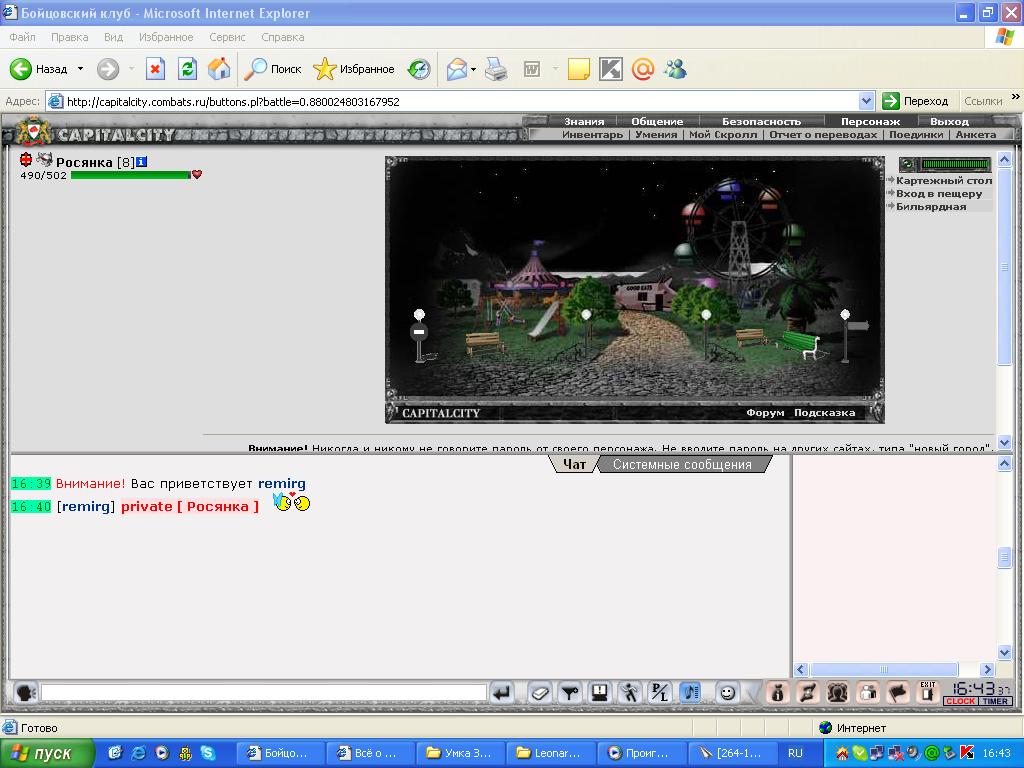The width and height of the screenshot is (1024, 768).
Task: Click the scroll icon in bottom bar
Action: (807, 692)
